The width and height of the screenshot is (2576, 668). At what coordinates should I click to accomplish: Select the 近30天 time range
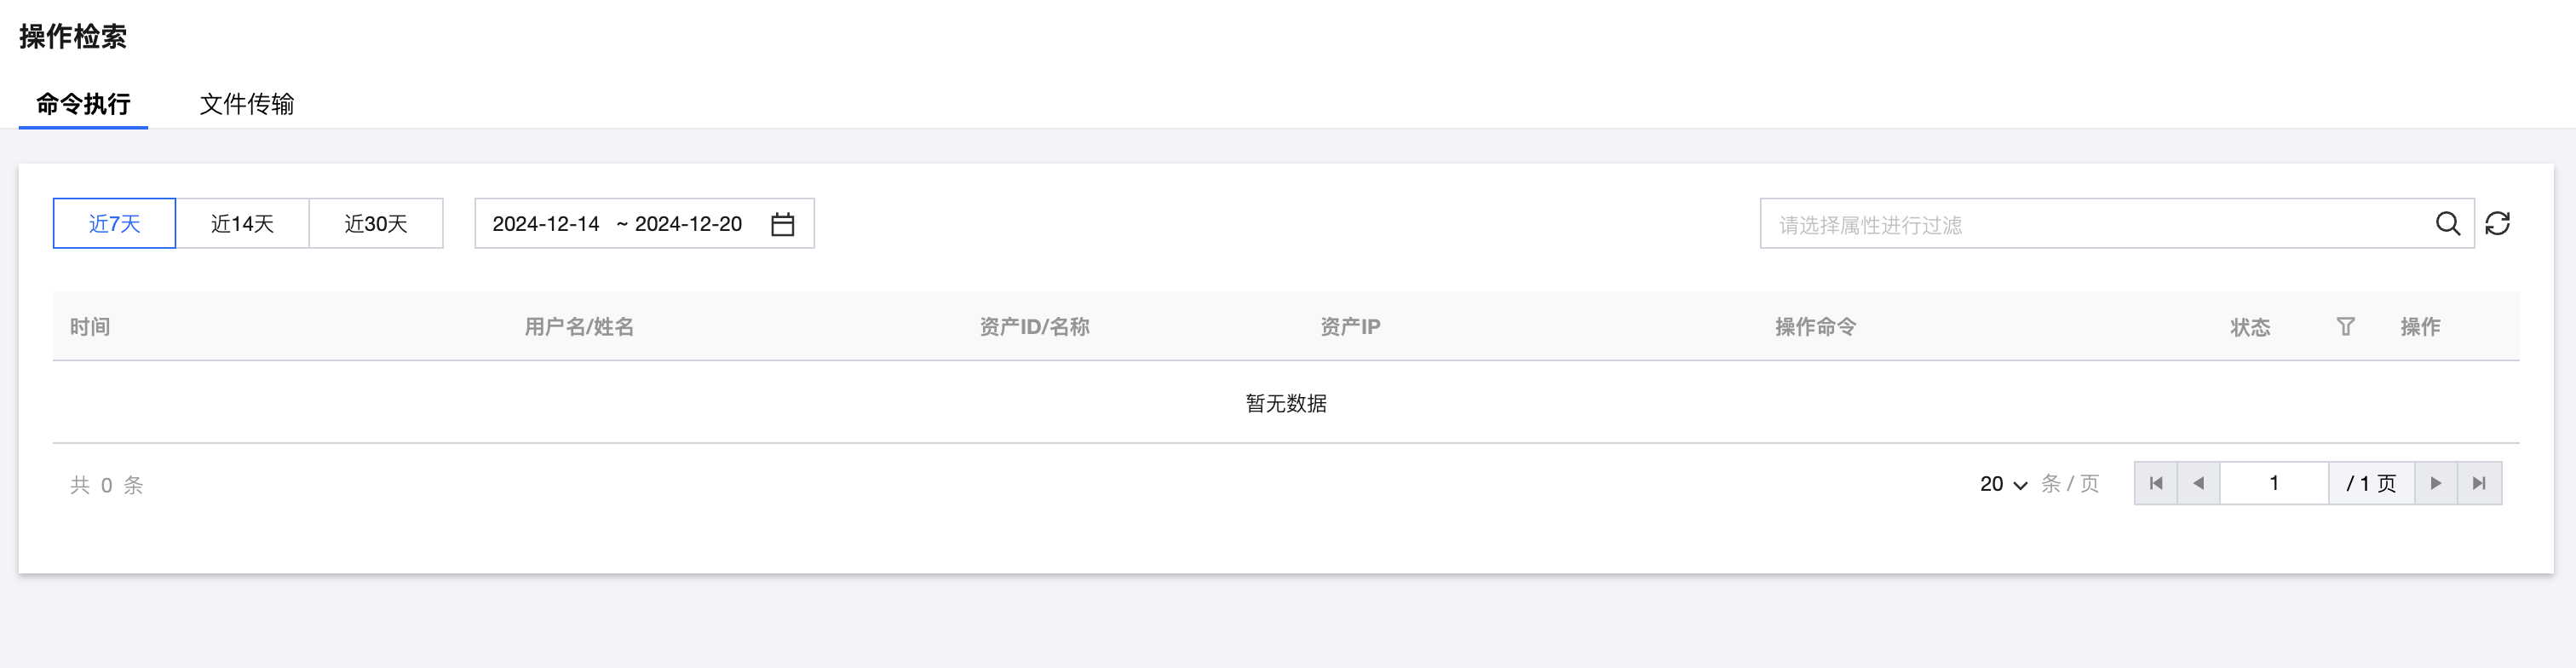[x=376, y=224]
